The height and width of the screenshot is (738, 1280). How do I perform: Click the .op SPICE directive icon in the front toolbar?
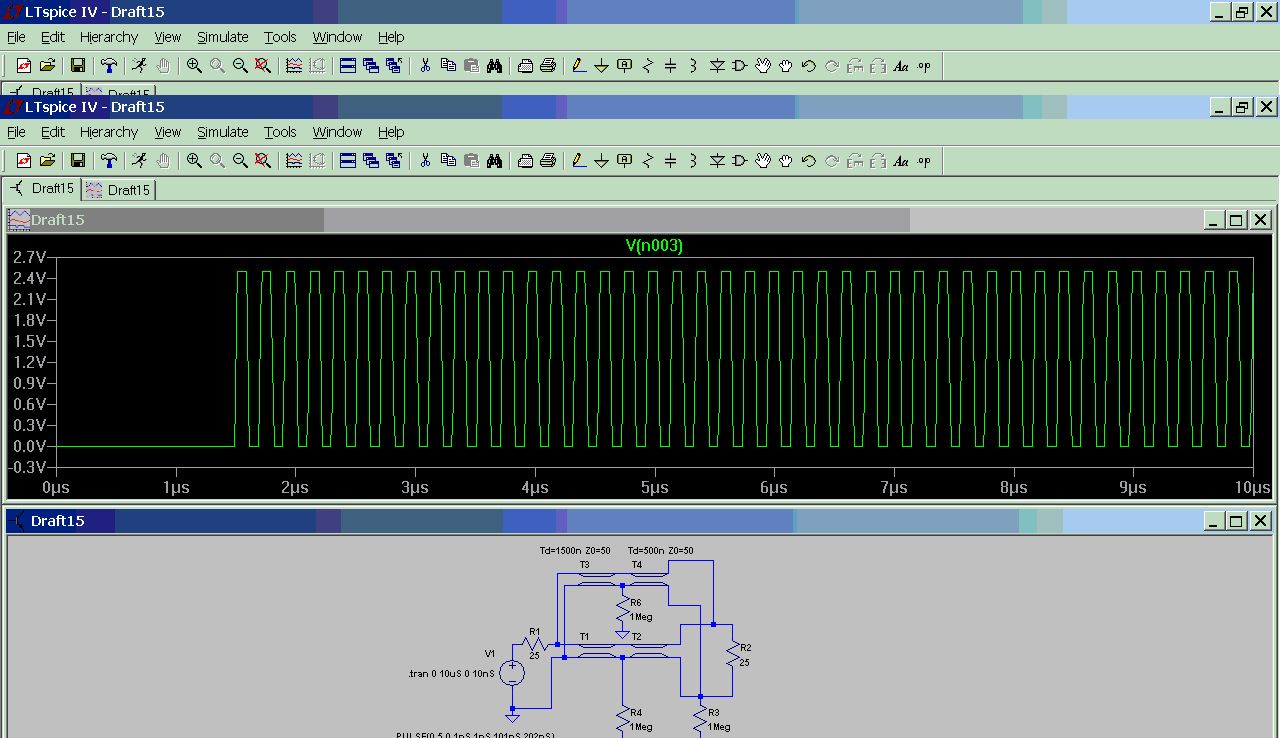(x=924, y=161)
